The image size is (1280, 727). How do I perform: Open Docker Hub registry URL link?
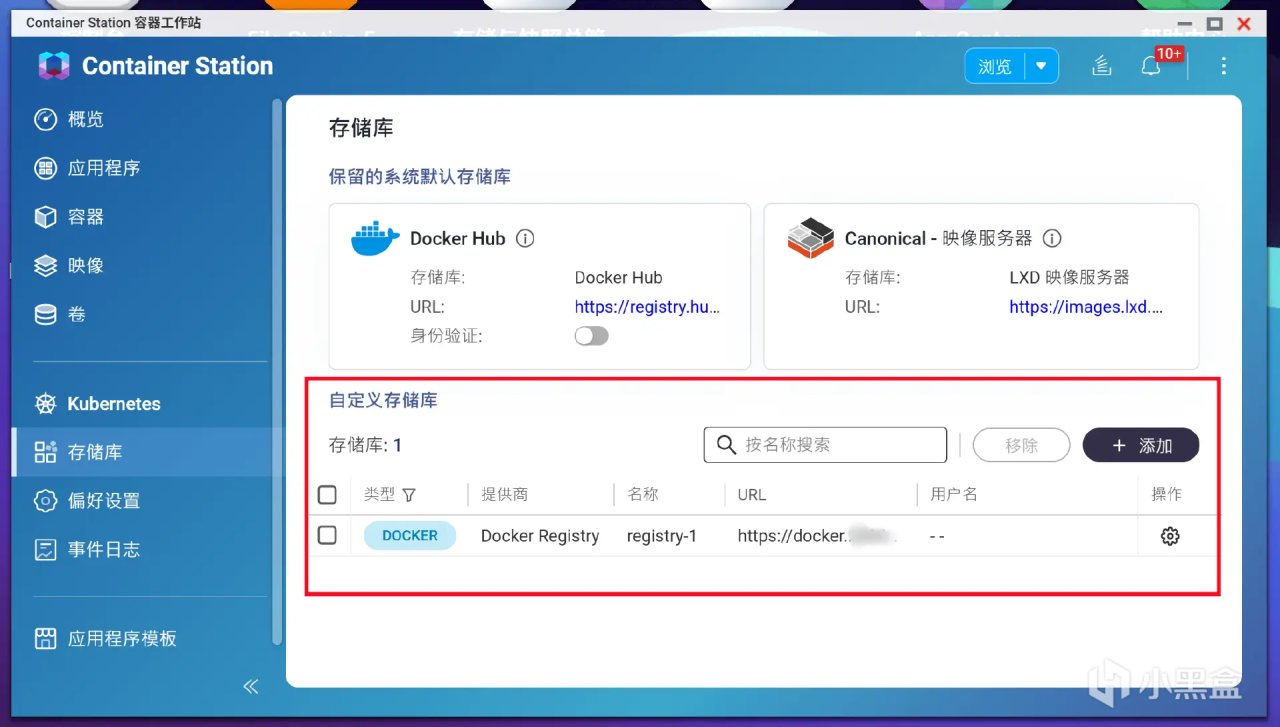click(x=647, y=307)
